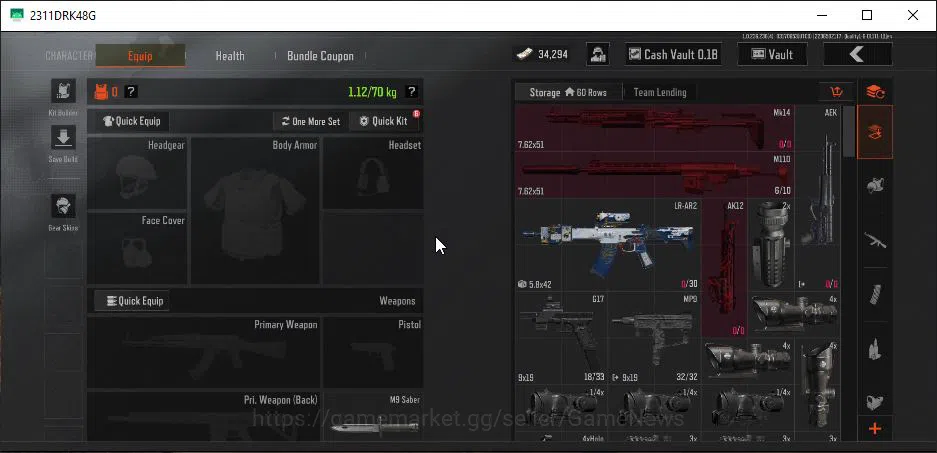937x453 pixels.
Task: Click the orange armor vest icon
Action: click(x=101, y=91)
